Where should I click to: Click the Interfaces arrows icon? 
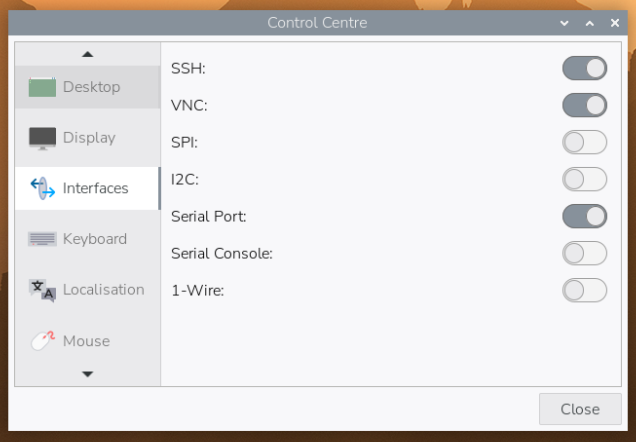click(42, 188)
